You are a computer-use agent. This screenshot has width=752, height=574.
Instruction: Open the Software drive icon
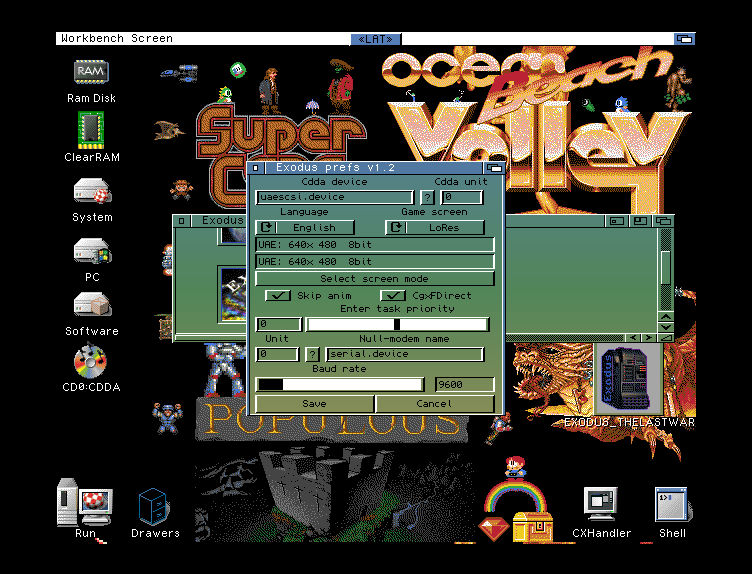(92, 305)
